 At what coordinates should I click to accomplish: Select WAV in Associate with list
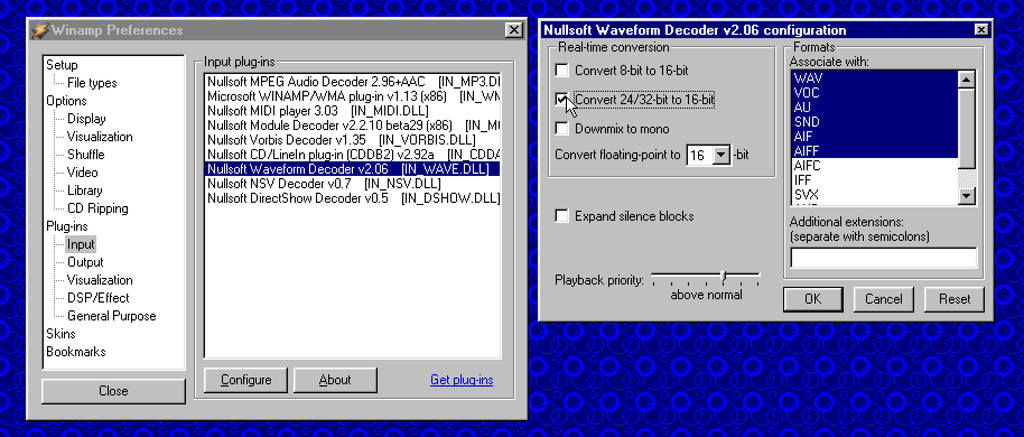[x=874, y=78]
